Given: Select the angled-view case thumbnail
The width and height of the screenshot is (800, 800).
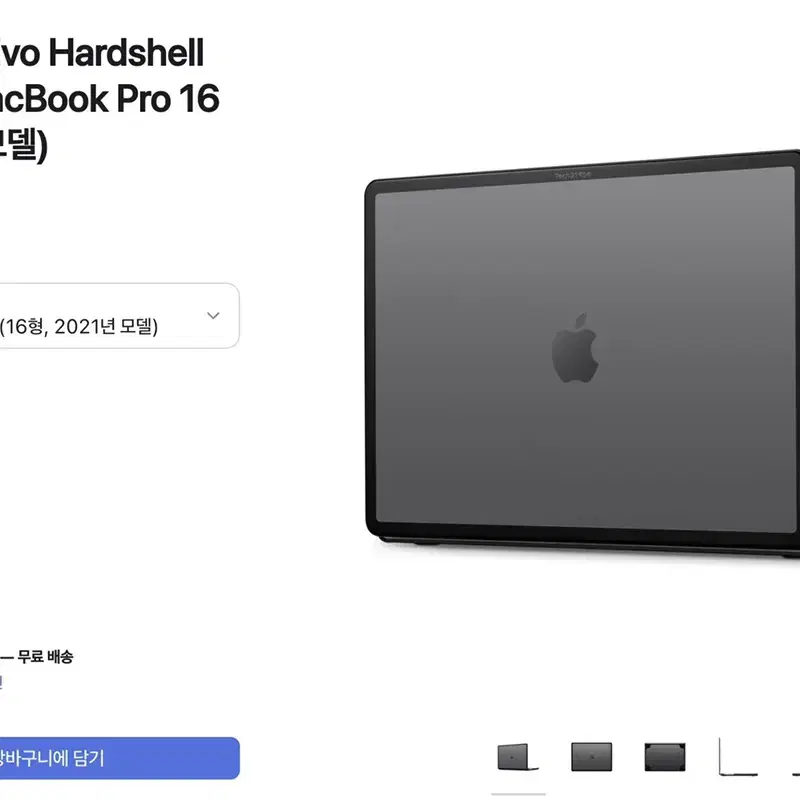Looking at the screenshot, I should (x=518, y=757).
